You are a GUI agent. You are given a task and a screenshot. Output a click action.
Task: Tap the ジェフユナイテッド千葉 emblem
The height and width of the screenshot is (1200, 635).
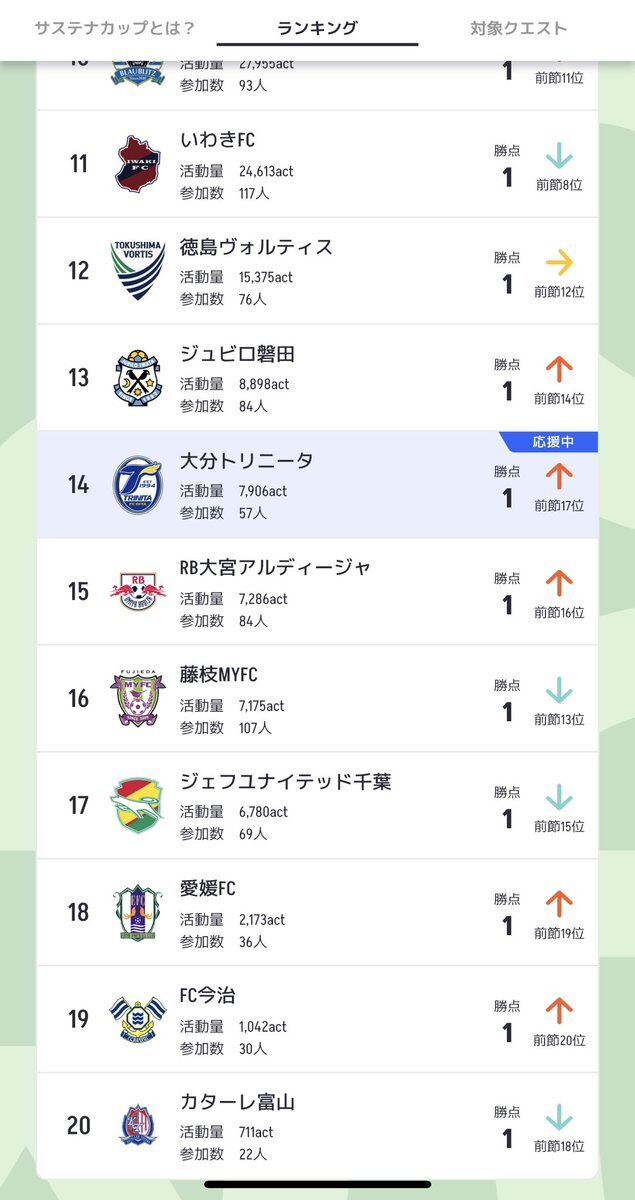[x=138, y=805]
